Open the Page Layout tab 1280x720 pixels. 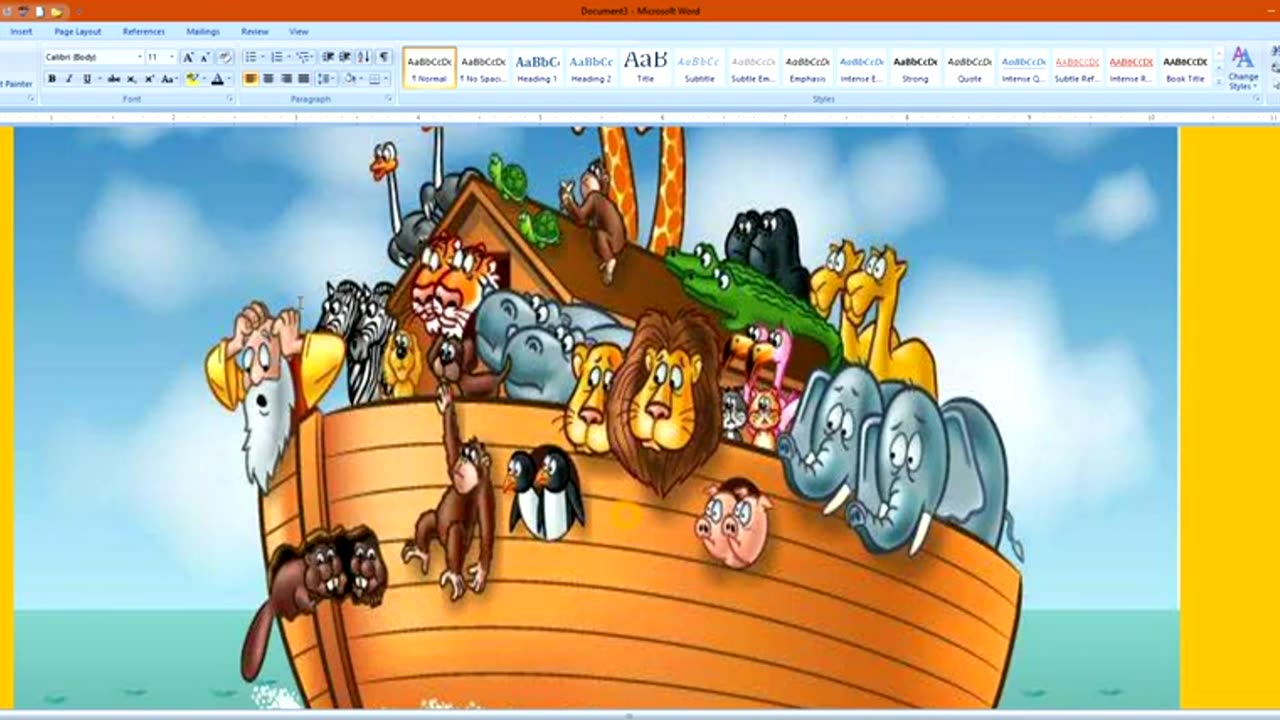pos(78,32)
